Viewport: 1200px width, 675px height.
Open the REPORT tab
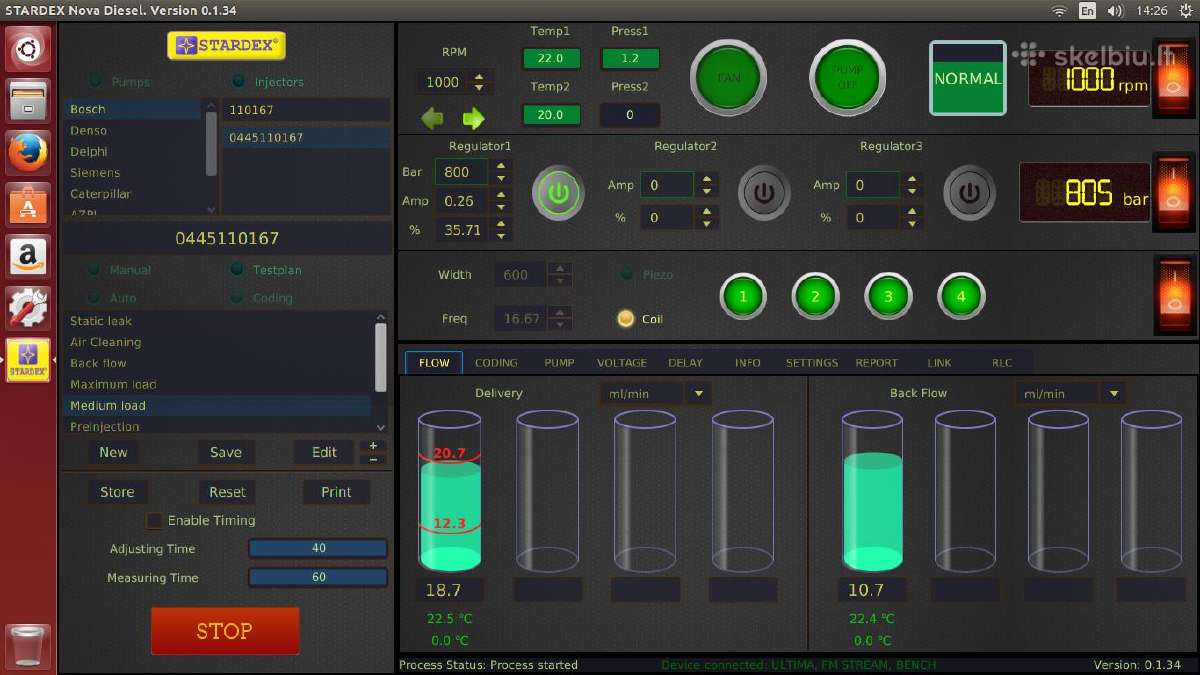coord(877,362)
